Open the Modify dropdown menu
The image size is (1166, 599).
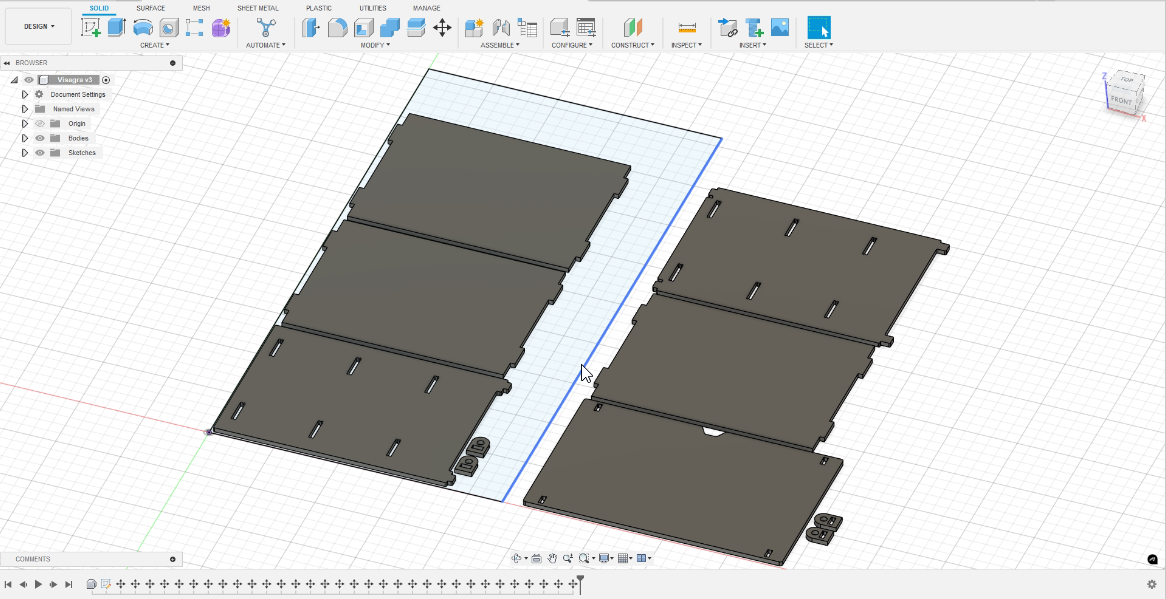[x=375, y=45]
